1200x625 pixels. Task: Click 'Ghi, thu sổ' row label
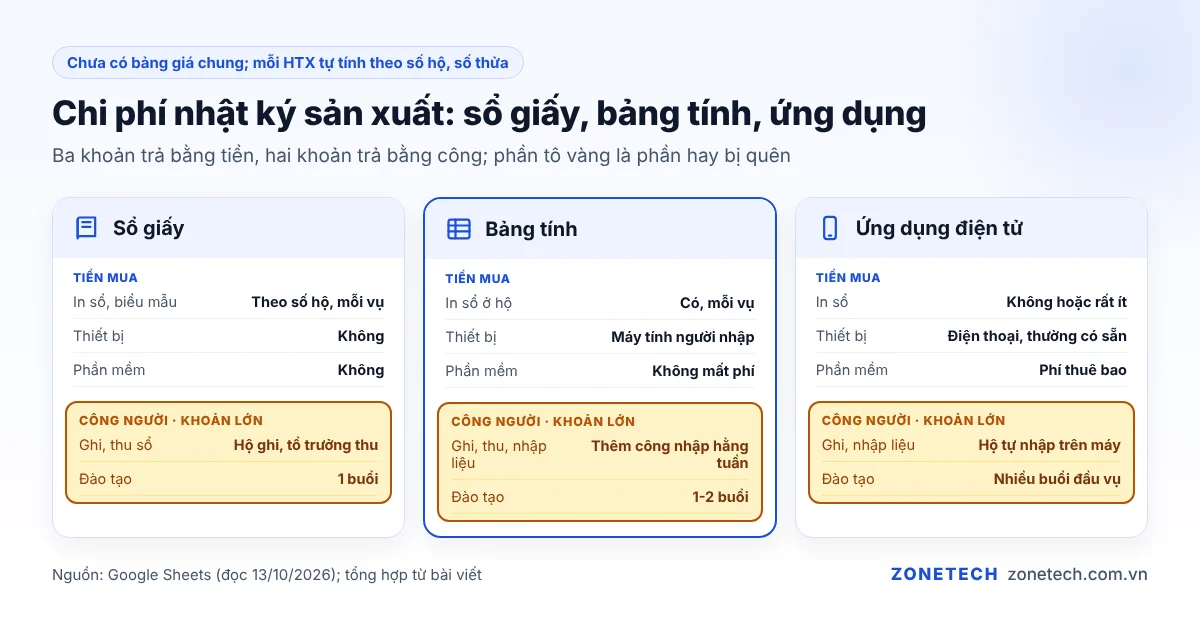click(x=116, y=445)
